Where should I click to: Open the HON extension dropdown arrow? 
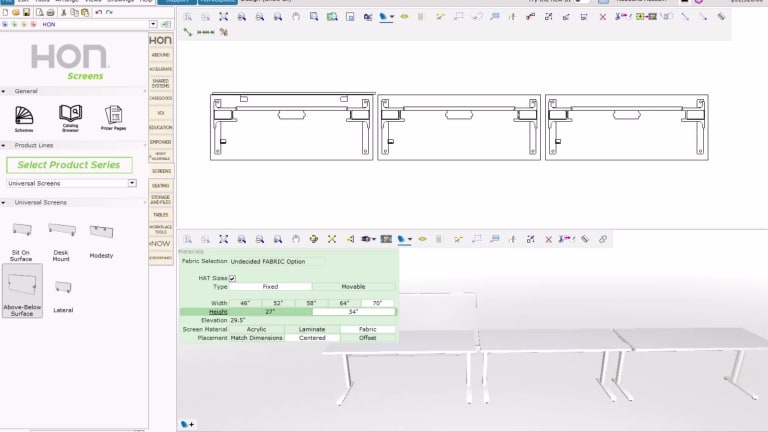point(153,24)
